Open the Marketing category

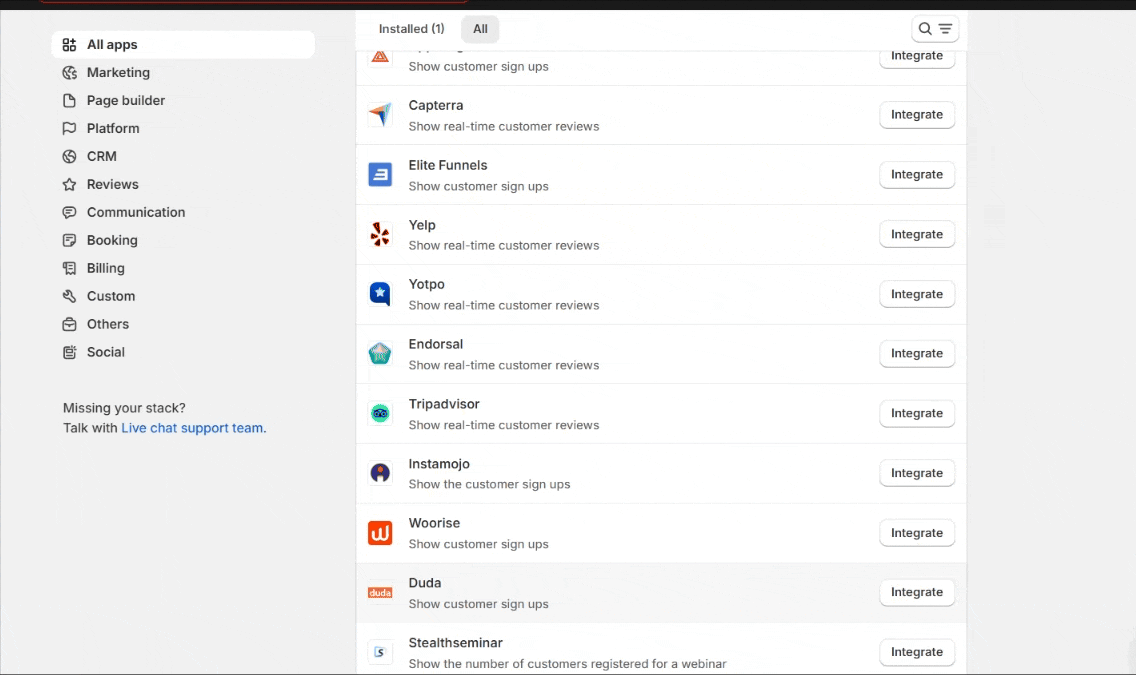tap(118, 73)
